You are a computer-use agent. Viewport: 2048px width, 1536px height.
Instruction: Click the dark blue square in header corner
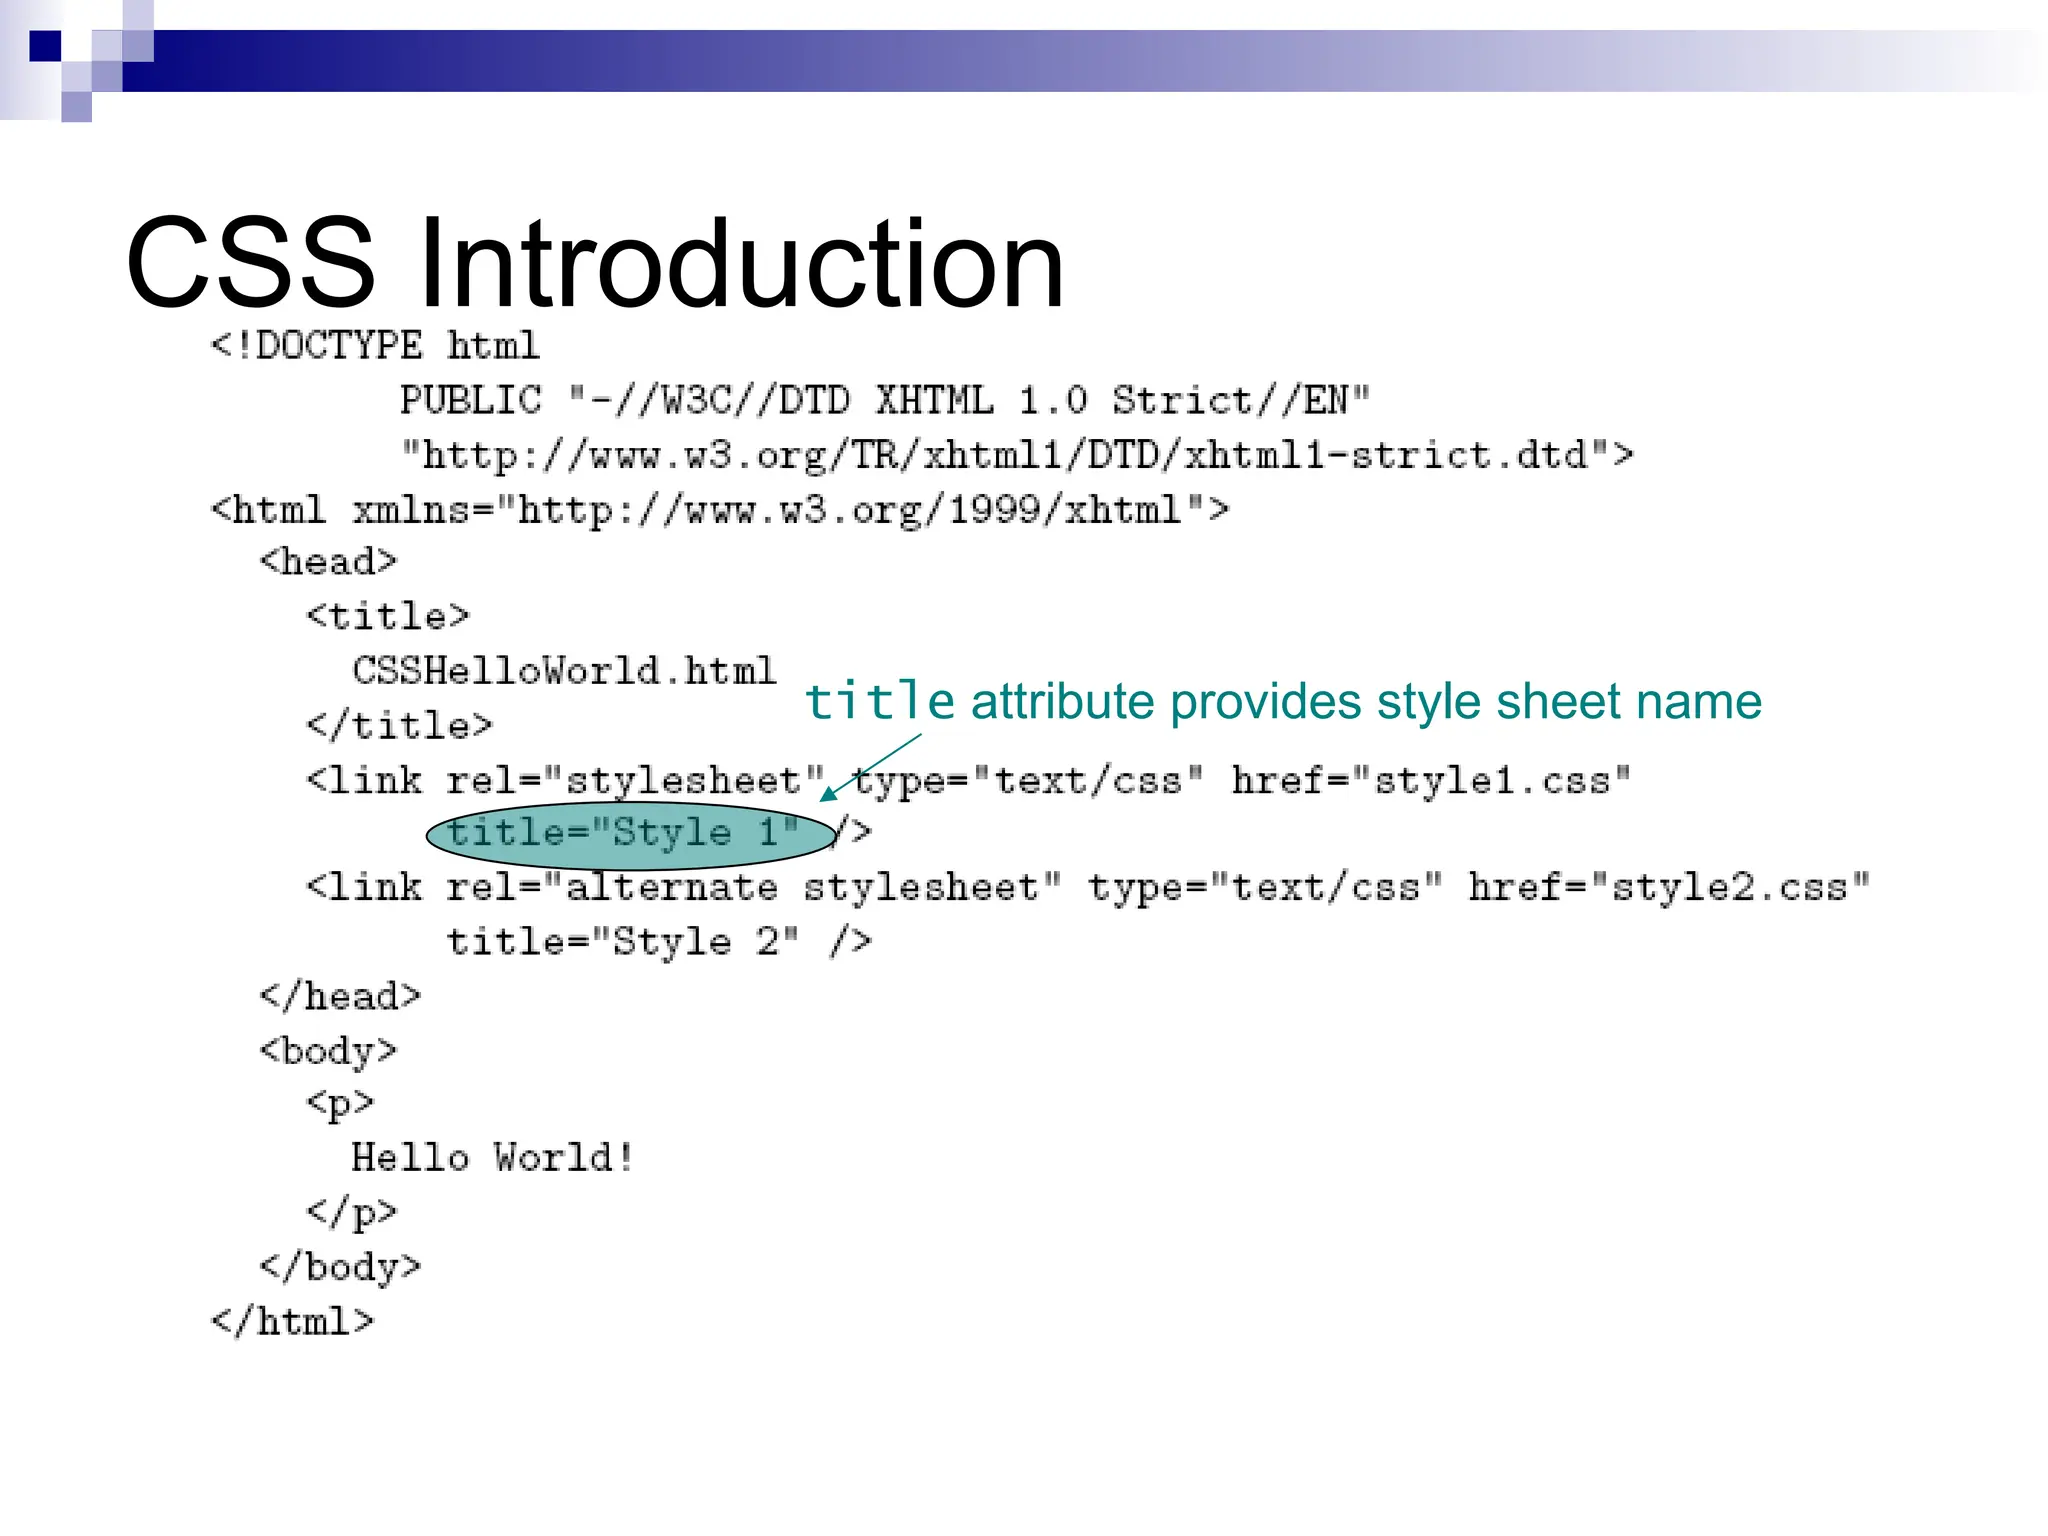(x=45, y=46)
